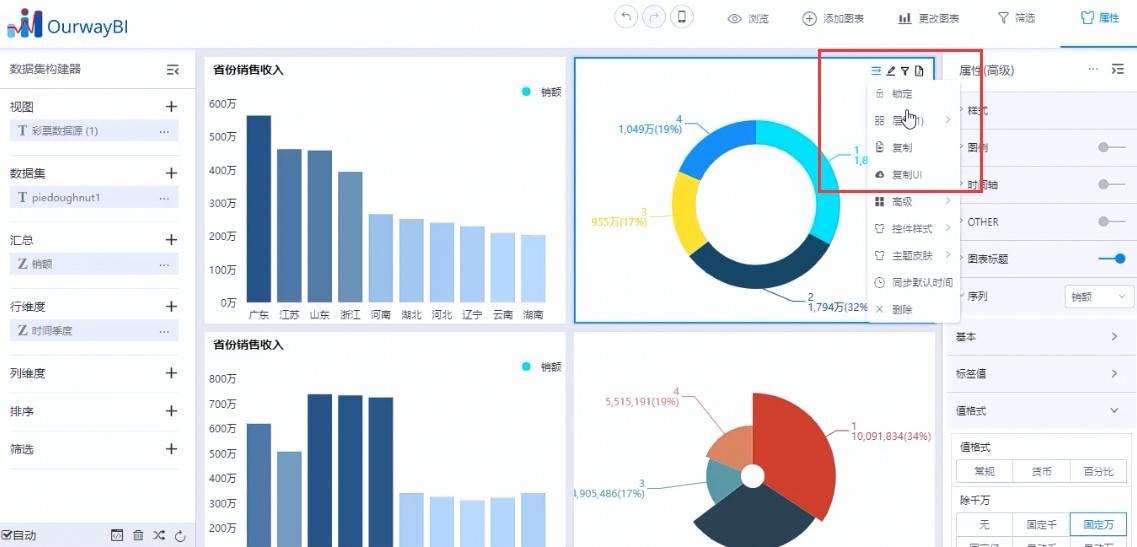Image resolution: width=1137 pixels, height=547 pixels.
Task: Open the doughnut chart's menu icon
Action: coord(876,70)
